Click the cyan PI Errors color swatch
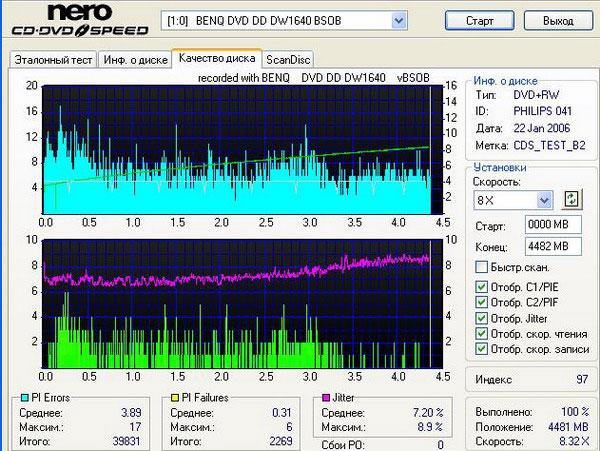 (x=24, y=398)
